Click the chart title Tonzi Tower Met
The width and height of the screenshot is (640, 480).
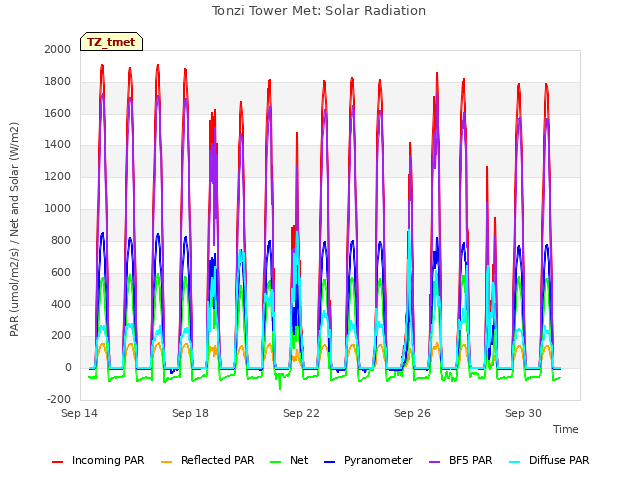tap(319, 11)
